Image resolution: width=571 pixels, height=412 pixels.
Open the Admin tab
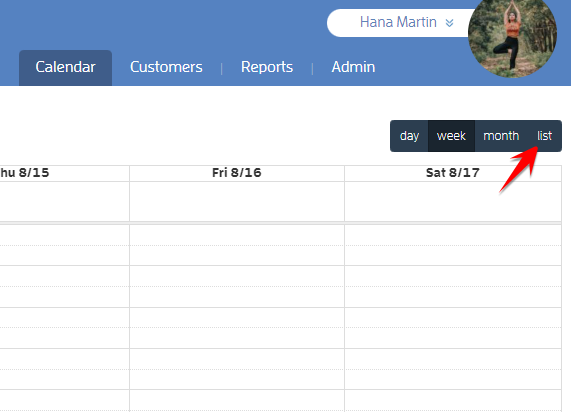pyautogui.click(x=353, y=67)
